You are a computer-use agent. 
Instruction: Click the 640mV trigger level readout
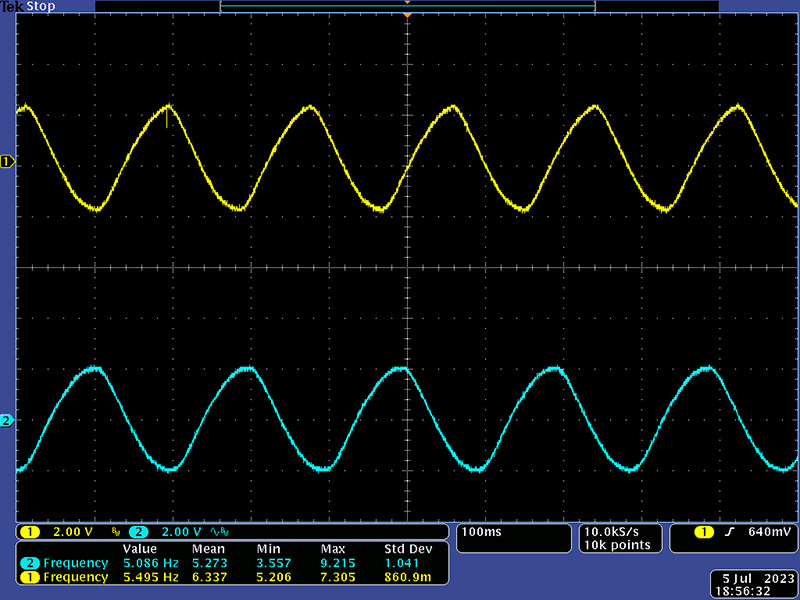click(x=769, y=532)
